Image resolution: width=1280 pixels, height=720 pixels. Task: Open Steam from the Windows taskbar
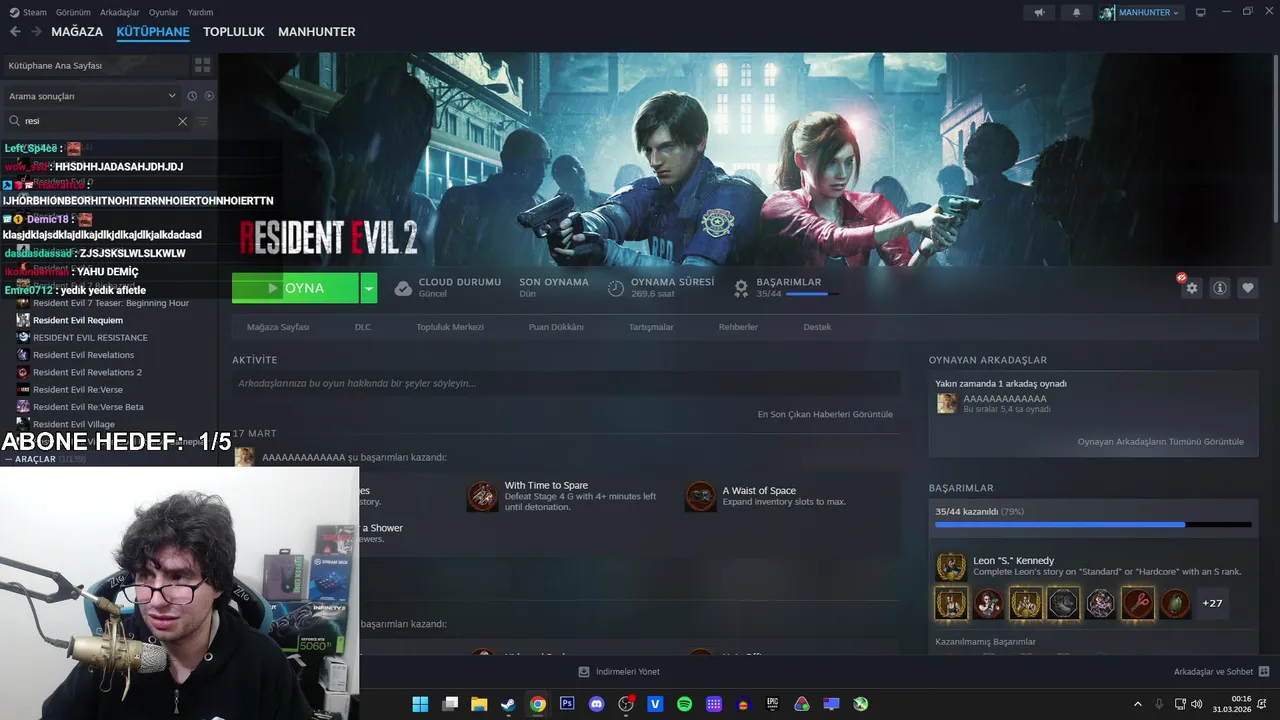point(508,704)
